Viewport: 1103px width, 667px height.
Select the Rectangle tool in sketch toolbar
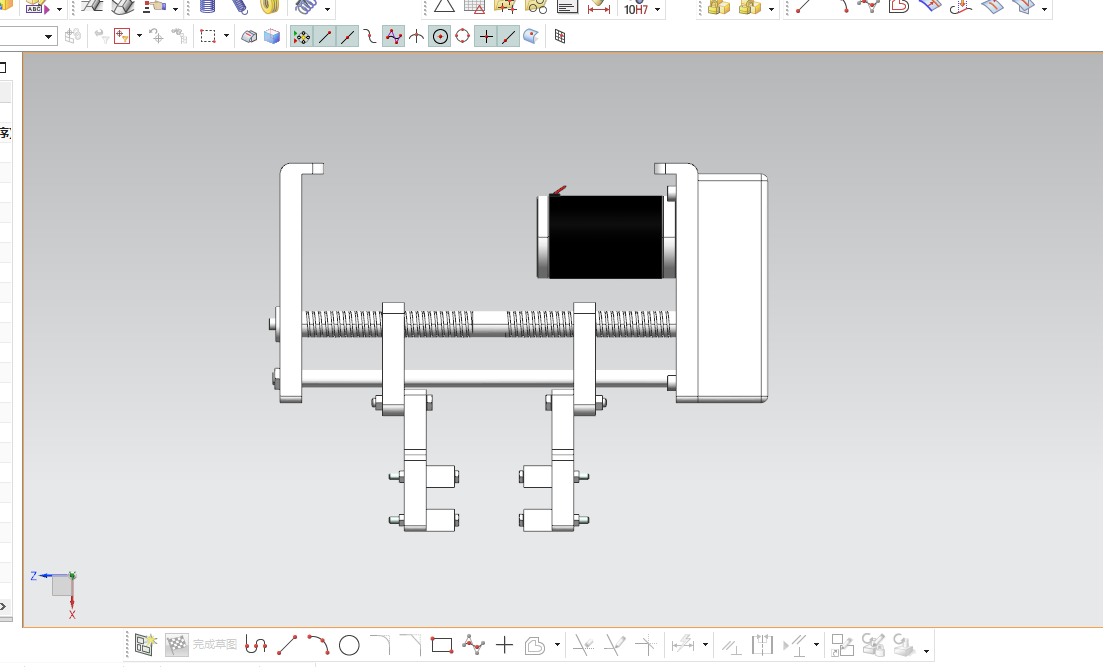coord(442,644)
